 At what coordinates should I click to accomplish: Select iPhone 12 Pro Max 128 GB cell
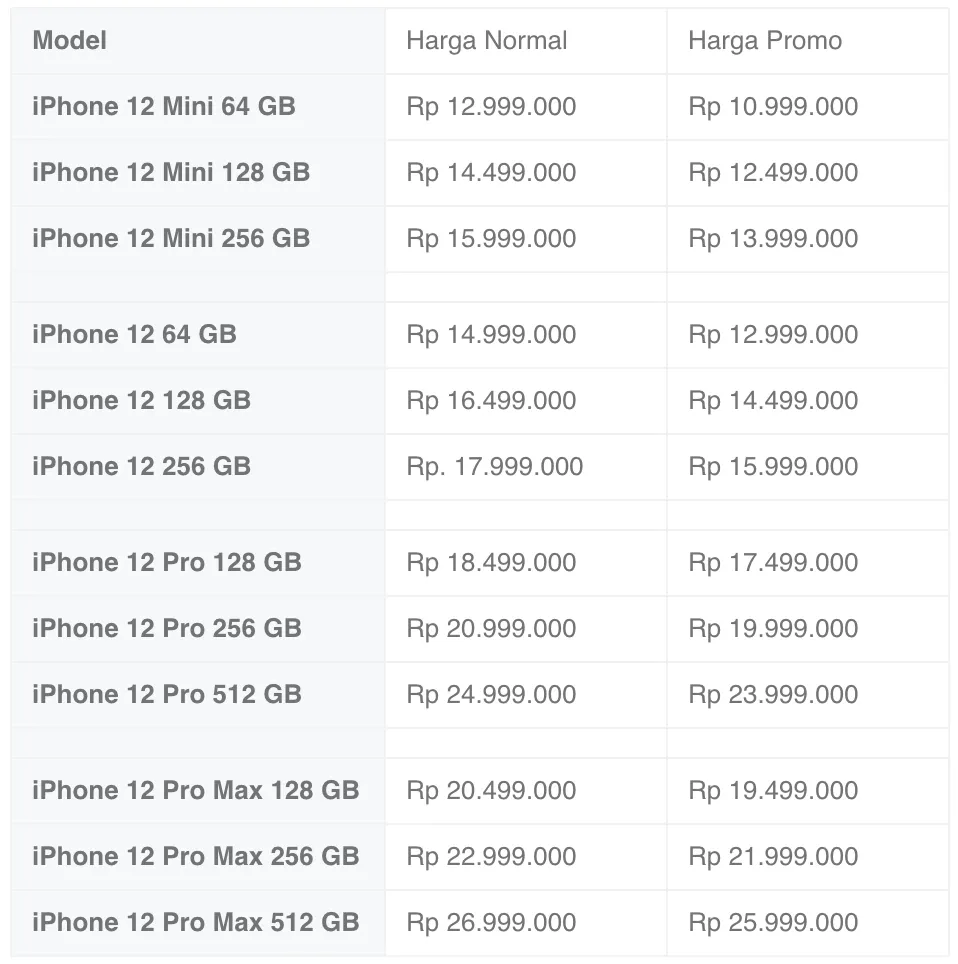point(195,791)
